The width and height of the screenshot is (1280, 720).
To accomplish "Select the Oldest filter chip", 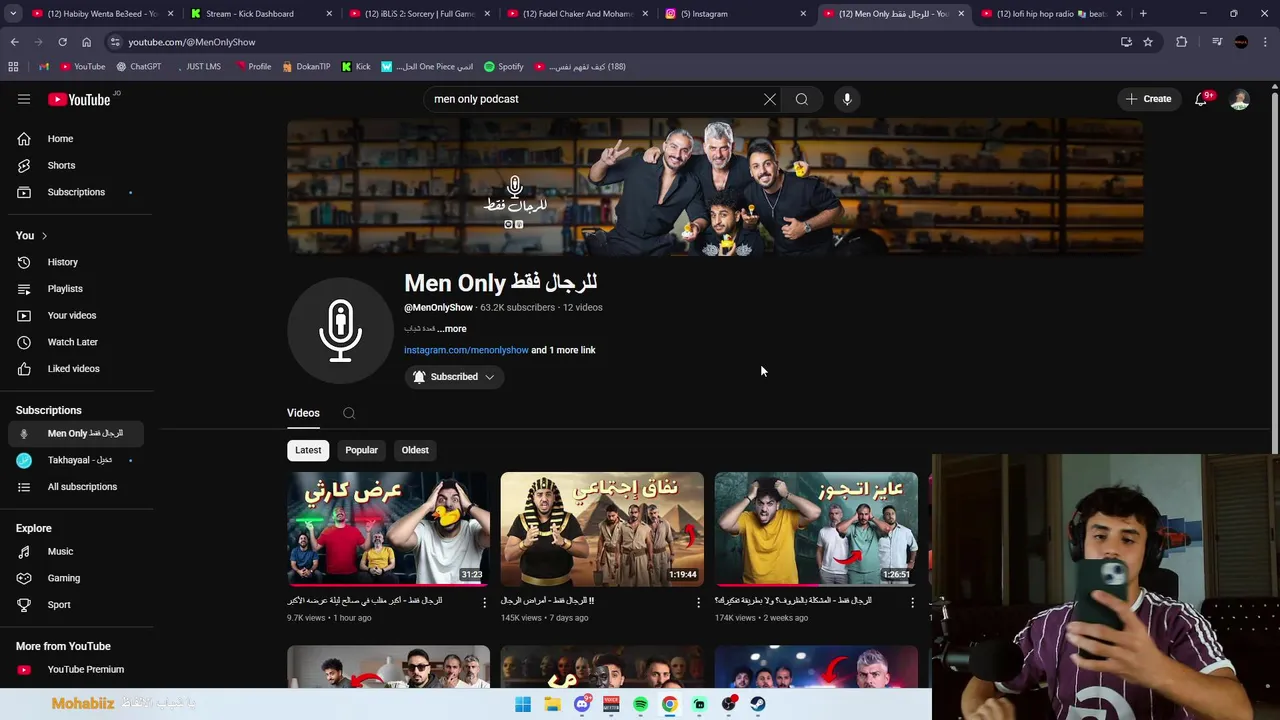I will coord(415,450).
